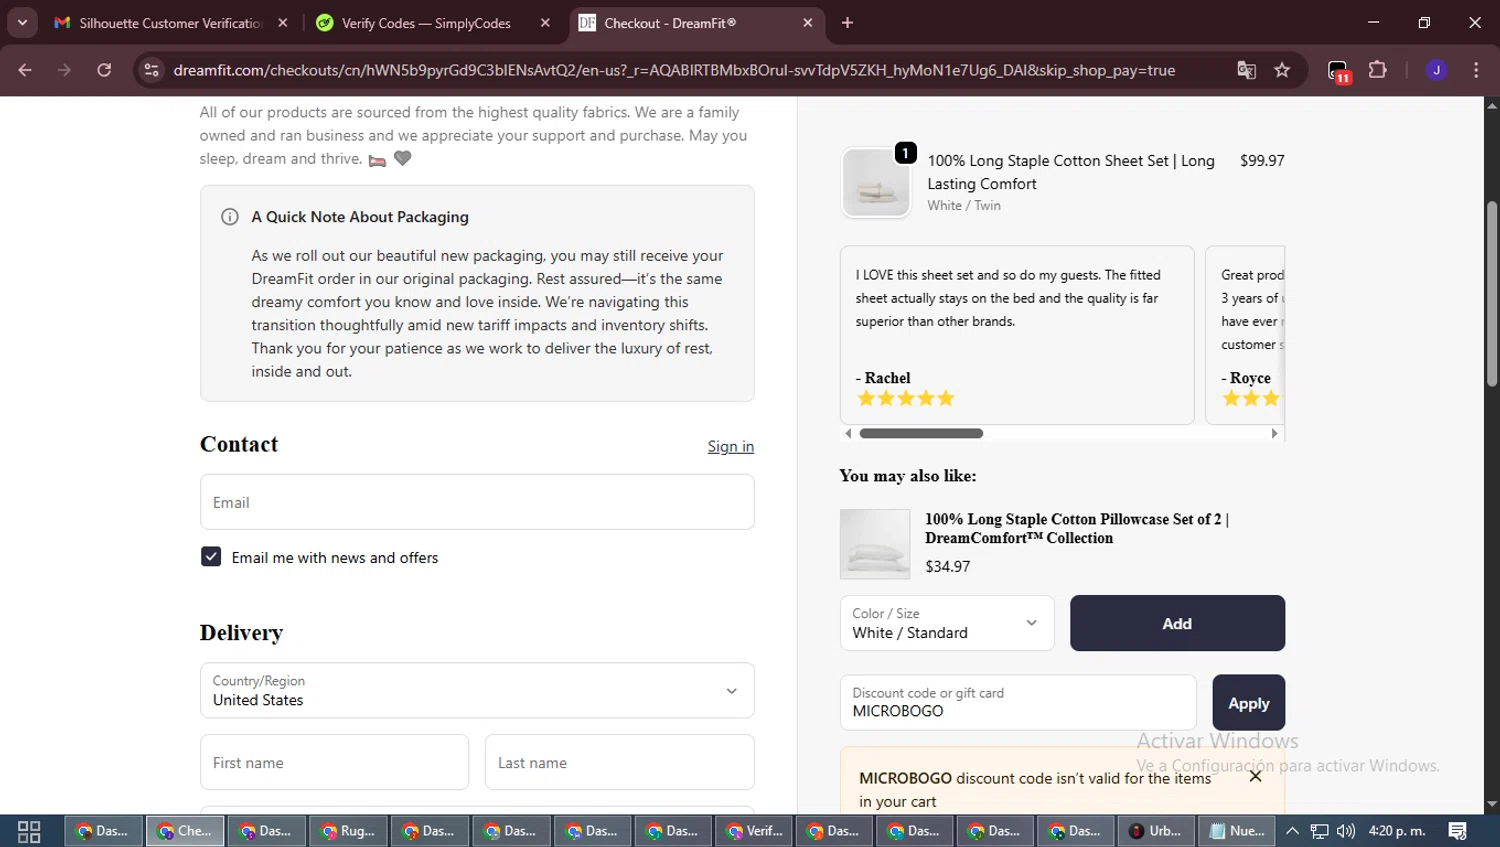Open a new browser tab
The height and width of the screenshot is (847, 1500).
click(x=847, y=23)
